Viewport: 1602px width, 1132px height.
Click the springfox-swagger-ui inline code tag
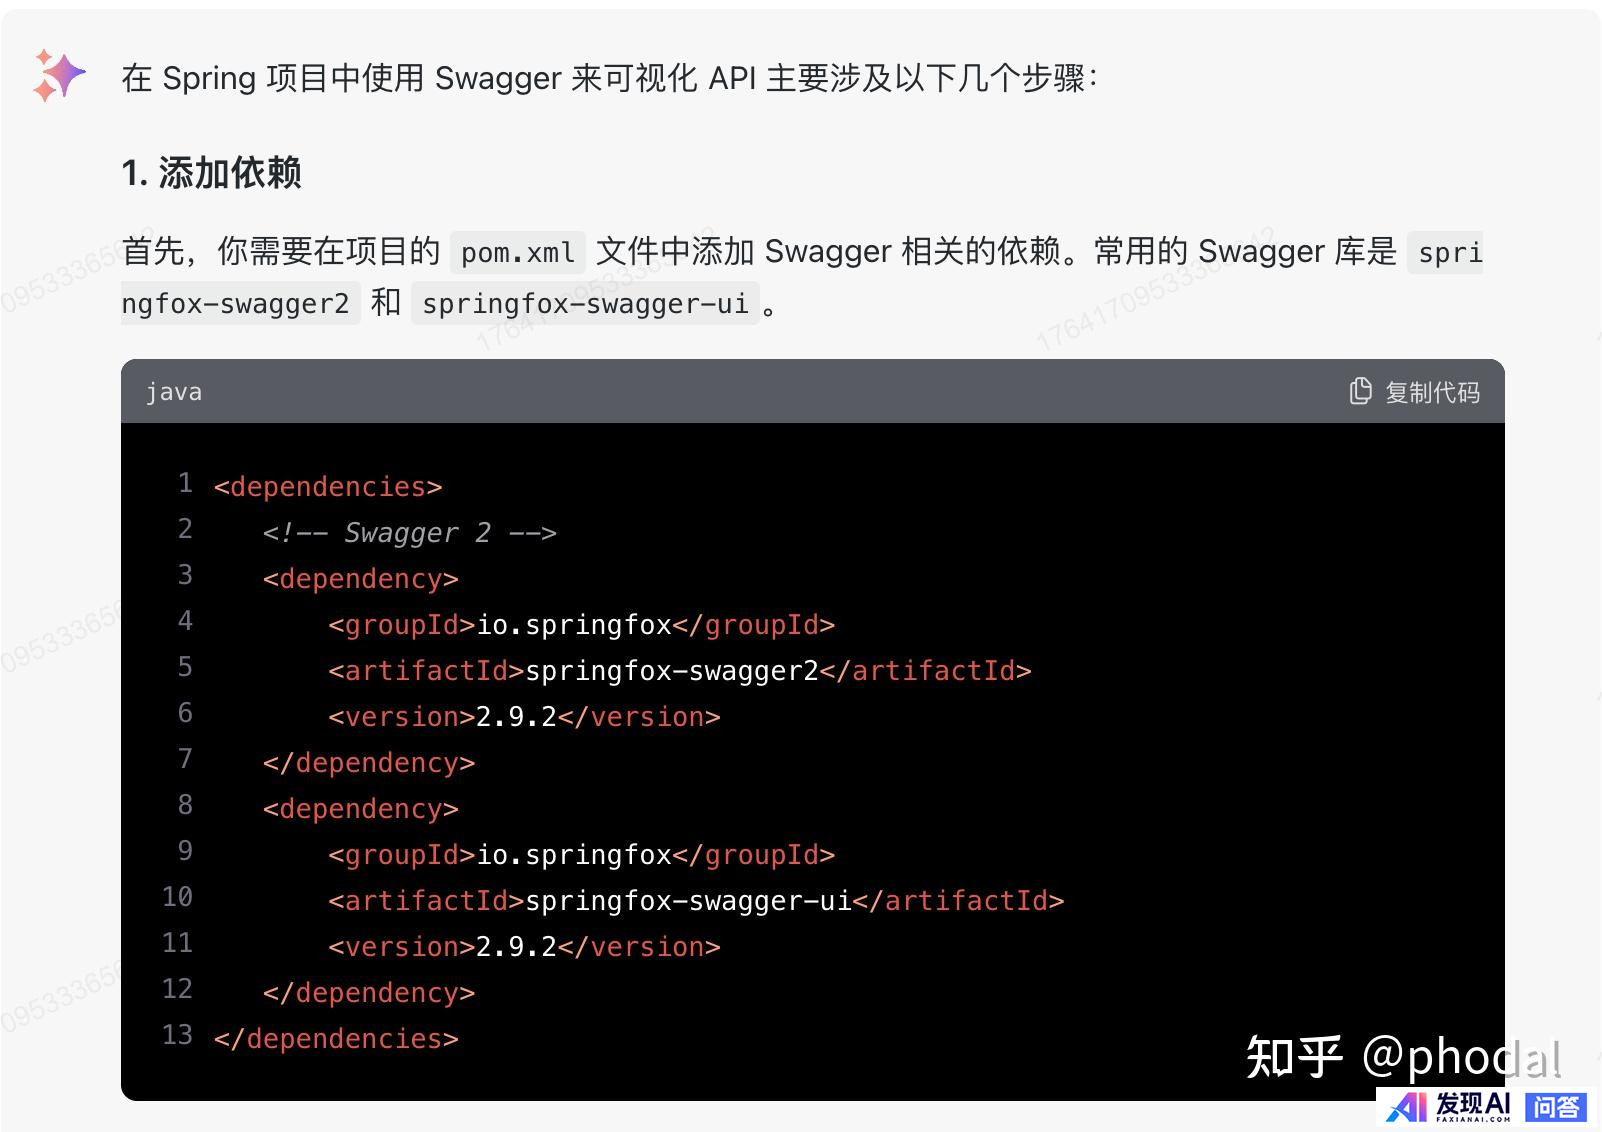pyautogui.click(x=585, y=304)
